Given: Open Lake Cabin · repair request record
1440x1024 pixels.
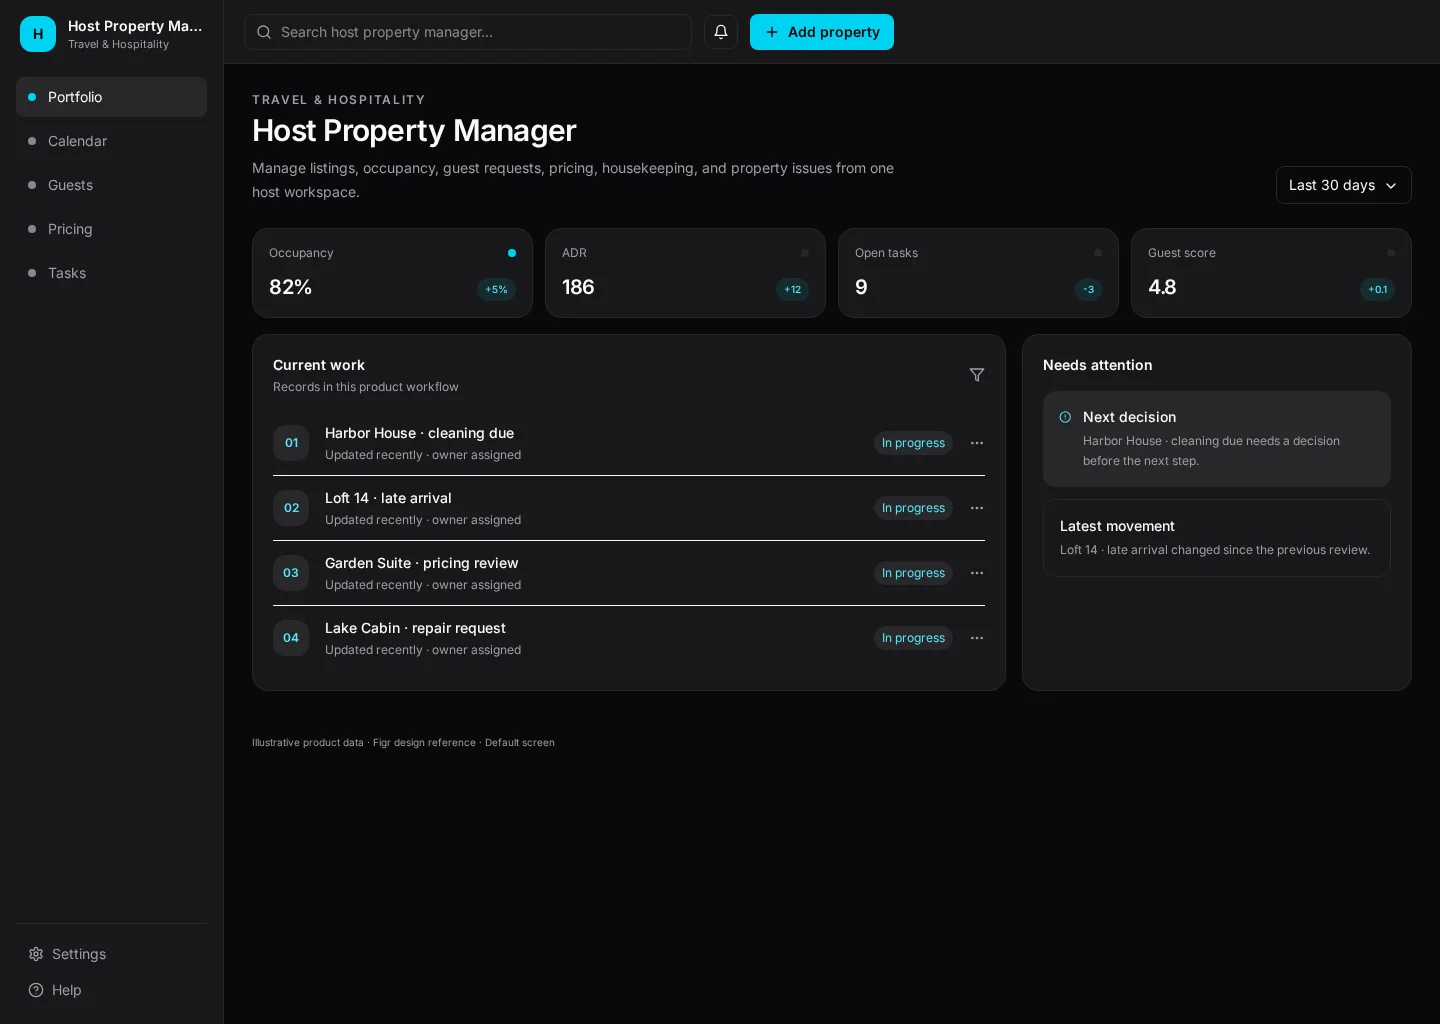Looking at the screenshot, I should tap(629, 638).
